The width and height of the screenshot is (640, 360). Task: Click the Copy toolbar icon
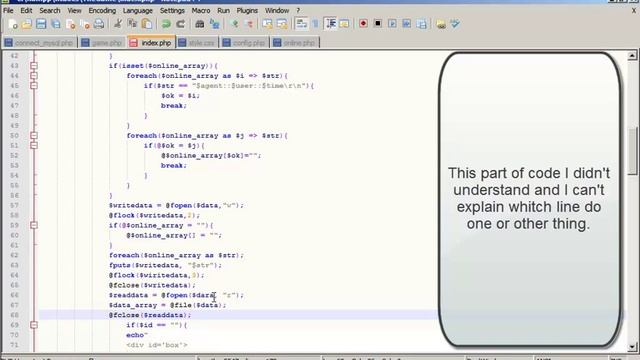pyautogui.click(x=132, y=24)
